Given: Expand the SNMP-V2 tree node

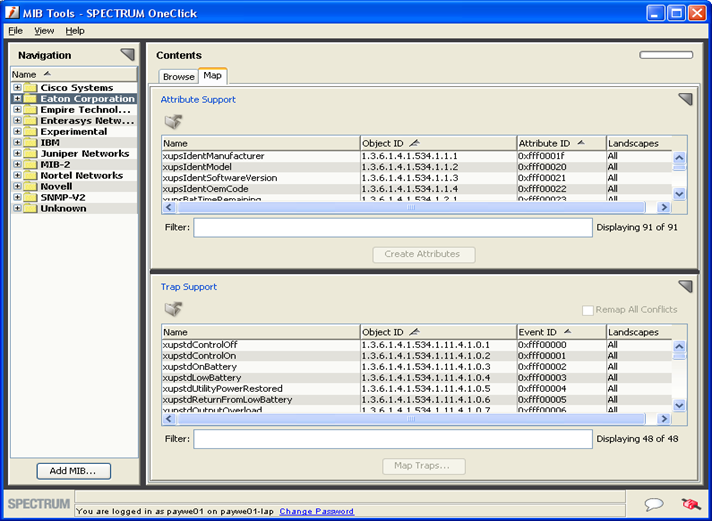Looking at the screenshot, I should click(x=17, y=198).
